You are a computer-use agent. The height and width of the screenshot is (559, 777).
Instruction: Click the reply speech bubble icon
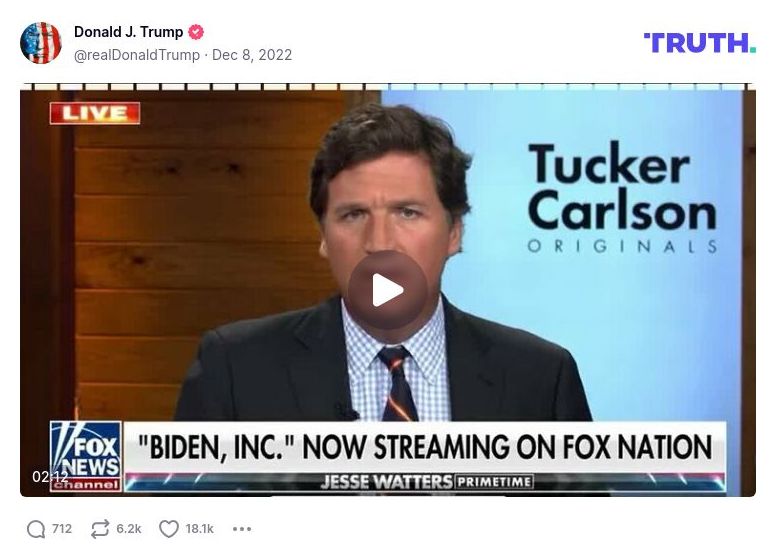point(36,529)
